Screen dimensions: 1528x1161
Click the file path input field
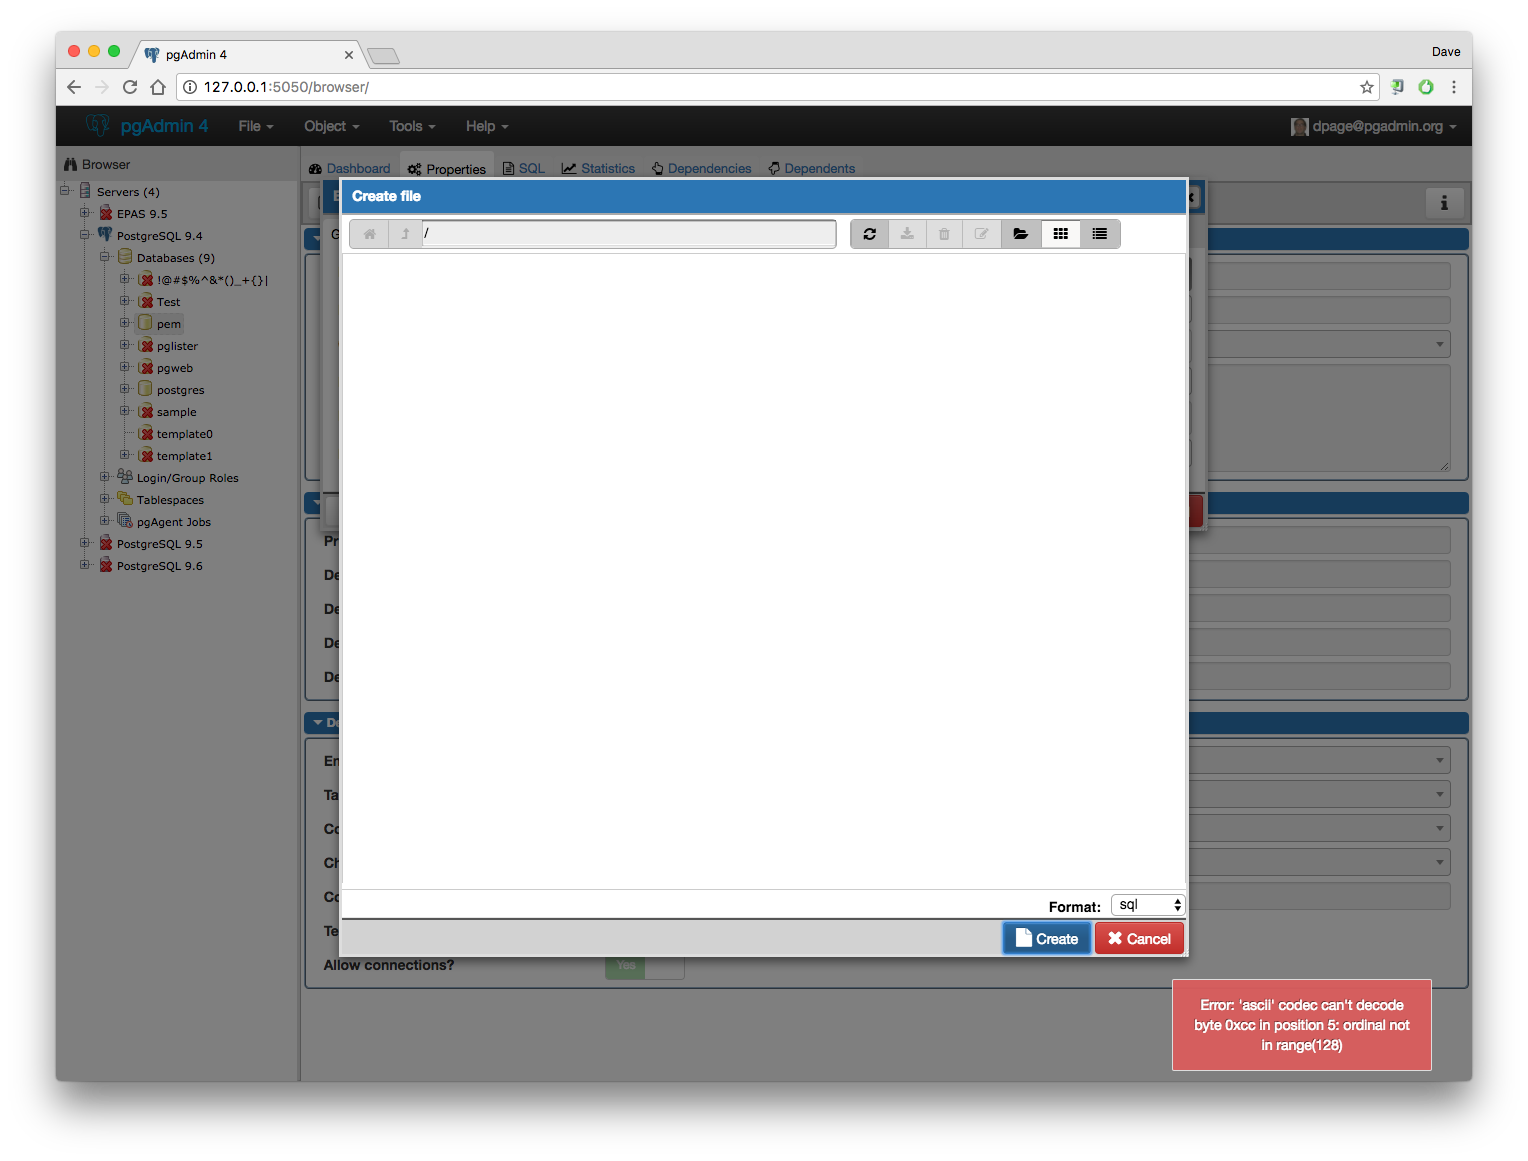[628, 234]
